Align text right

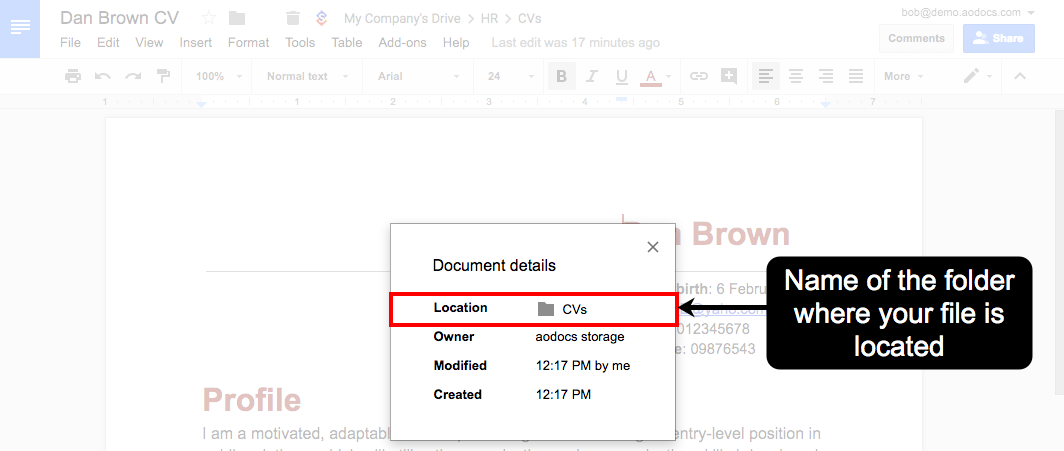pos(826,76)
